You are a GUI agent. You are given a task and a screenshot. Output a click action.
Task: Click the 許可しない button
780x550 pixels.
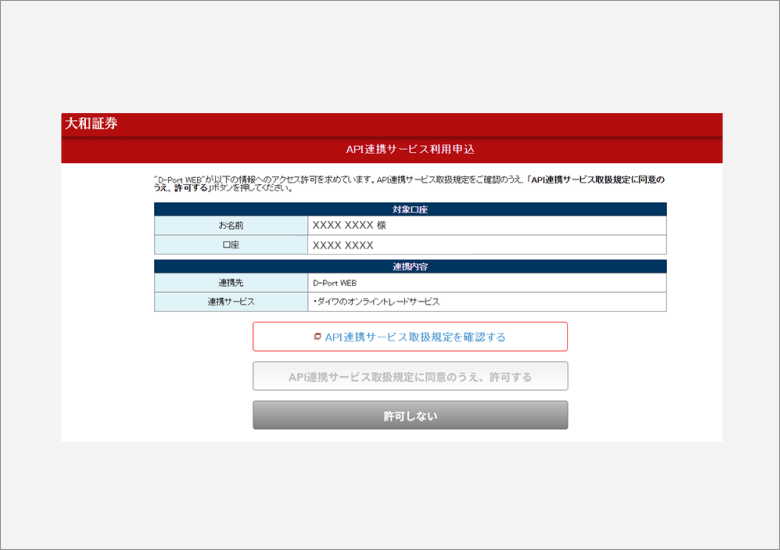410,415
